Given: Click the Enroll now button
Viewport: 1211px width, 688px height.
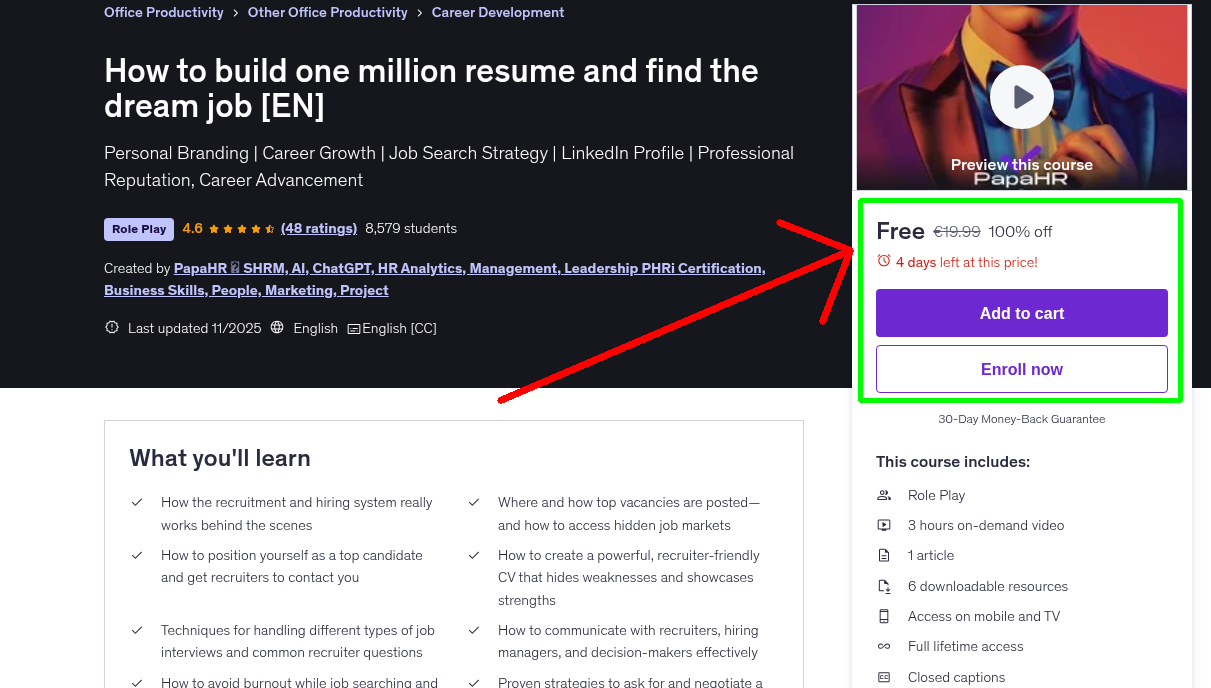Looking at the screenshot, I should [1021, 368].
